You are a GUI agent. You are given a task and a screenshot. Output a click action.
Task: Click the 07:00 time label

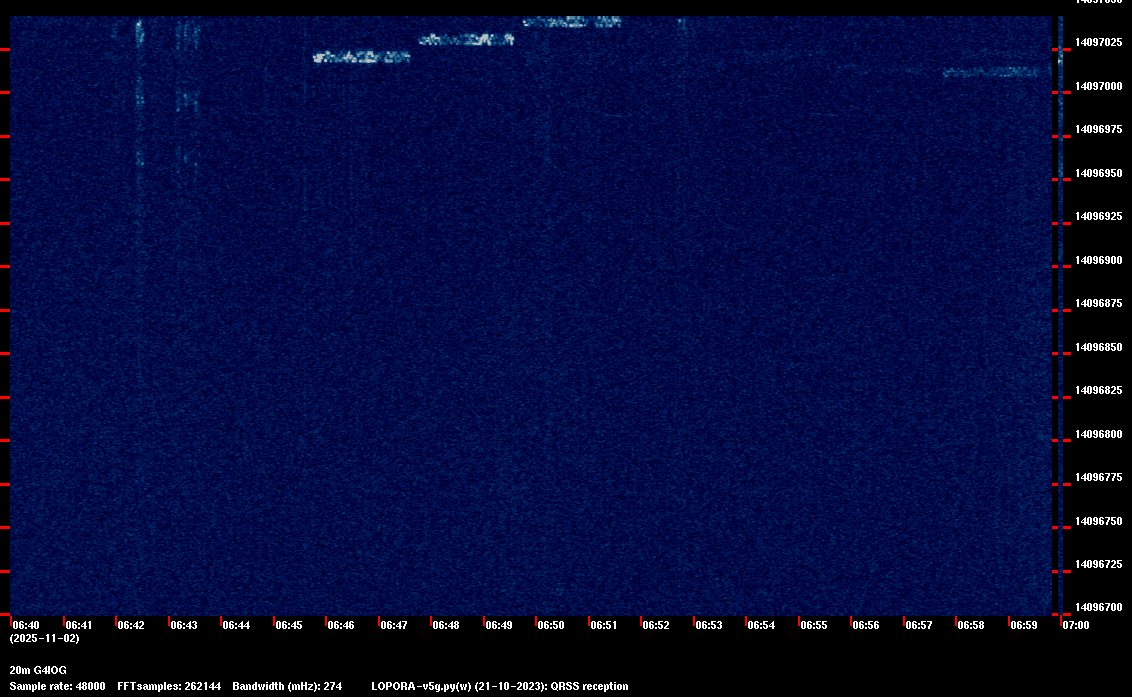pyautogui.click(x=1076, y=625)
